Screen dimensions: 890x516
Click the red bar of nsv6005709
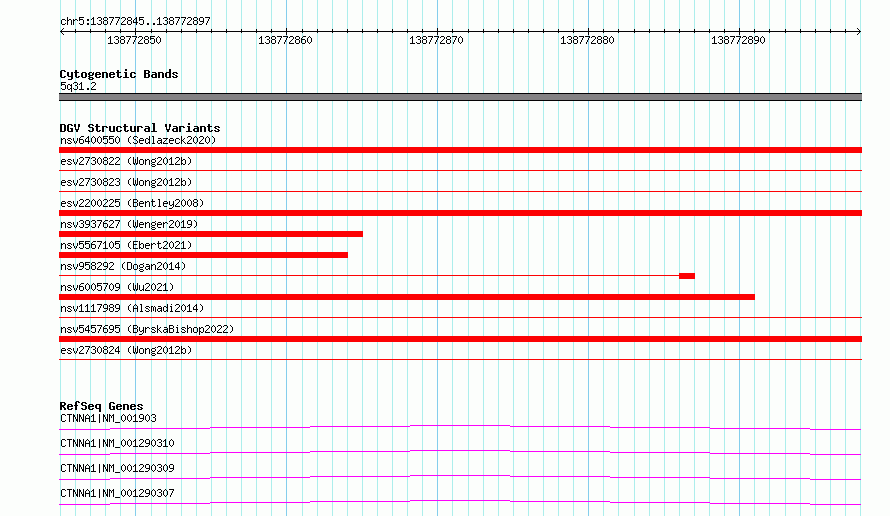pos(407,297)
